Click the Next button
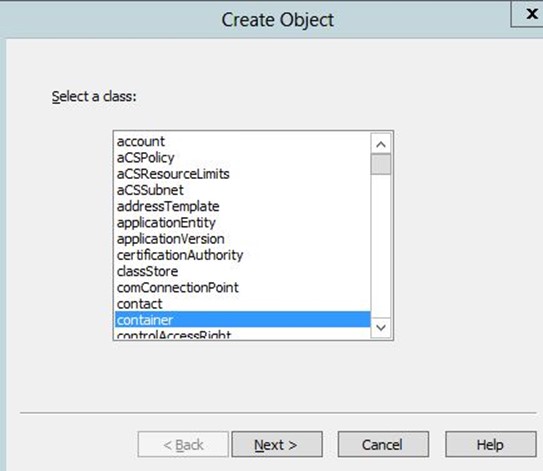The width and height of the screenshot is (543, 471). point(277,444)
